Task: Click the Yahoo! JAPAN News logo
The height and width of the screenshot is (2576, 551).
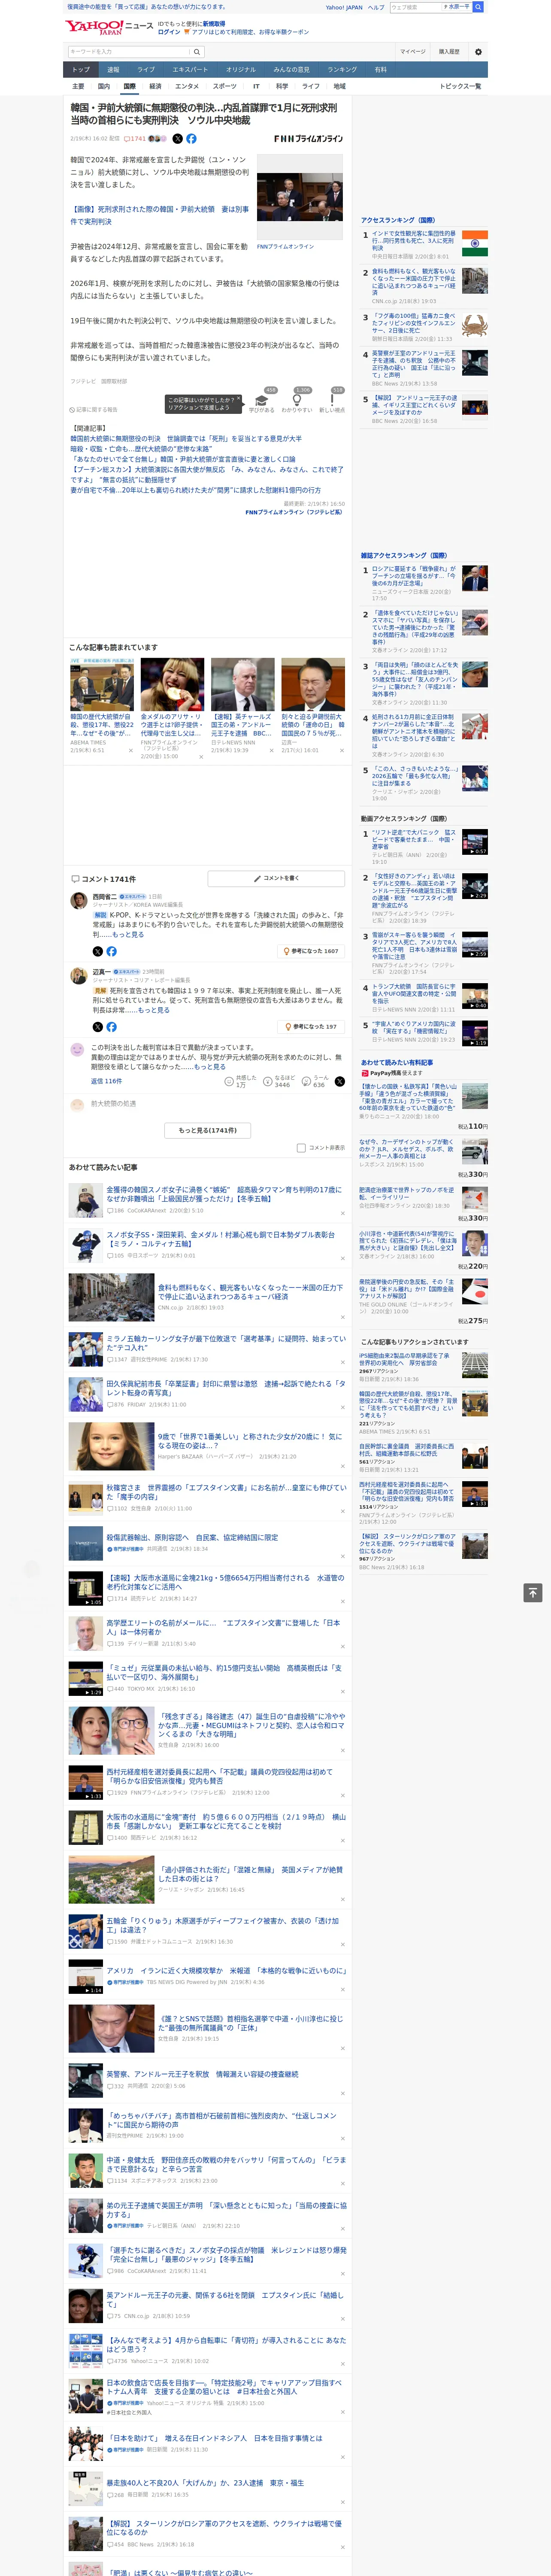Action: pyautogui.click(x=109, y=27)
